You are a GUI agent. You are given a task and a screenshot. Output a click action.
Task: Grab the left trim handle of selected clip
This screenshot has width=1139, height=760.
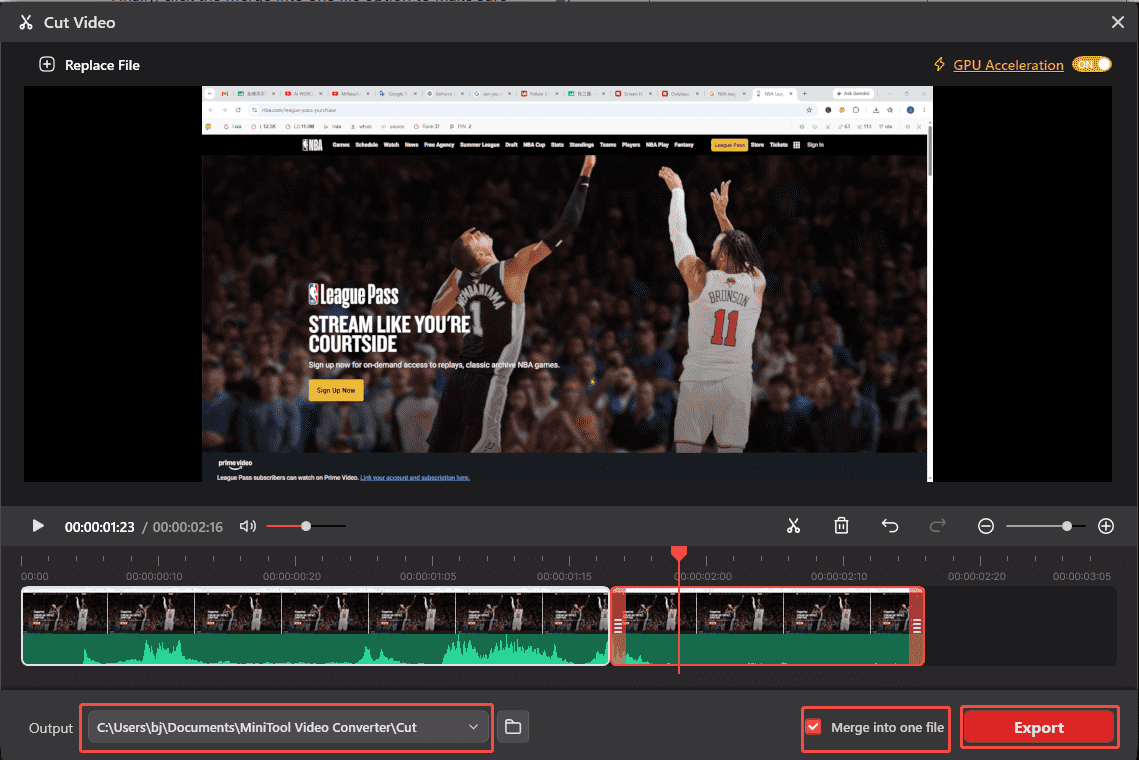point(618,626)
